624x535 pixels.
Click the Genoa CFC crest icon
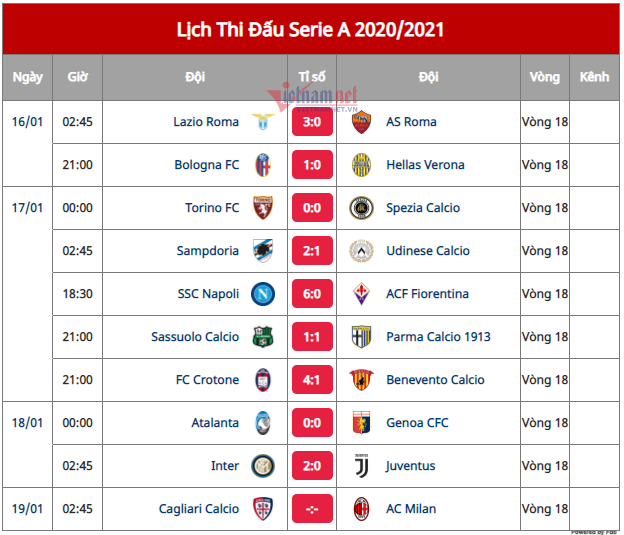click(361, 423)
